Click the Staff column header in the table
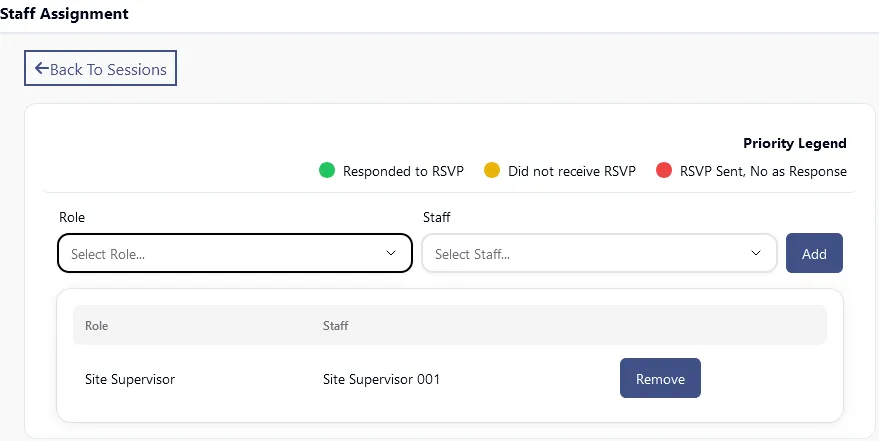This screenshot has width=879, height=441. click(x=335, y=325)
